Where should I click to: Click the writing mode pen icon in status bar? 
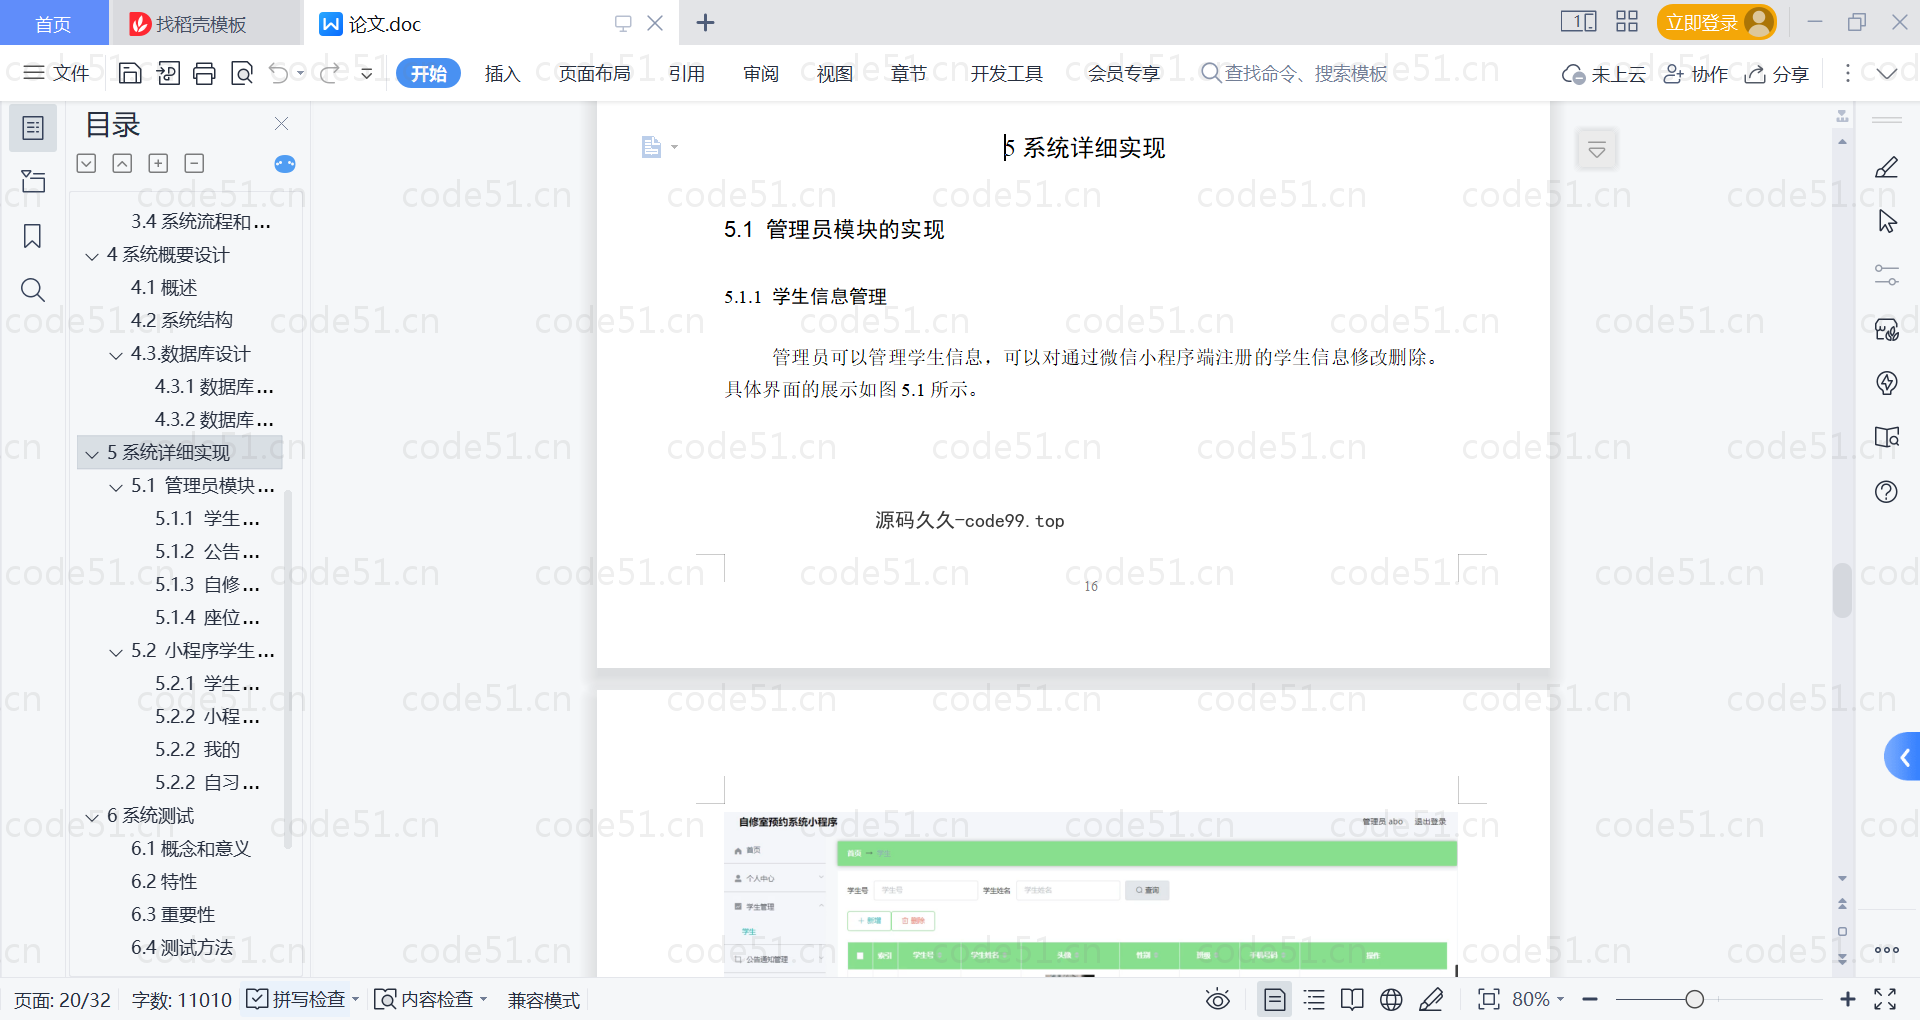[x=1431, y=999]
